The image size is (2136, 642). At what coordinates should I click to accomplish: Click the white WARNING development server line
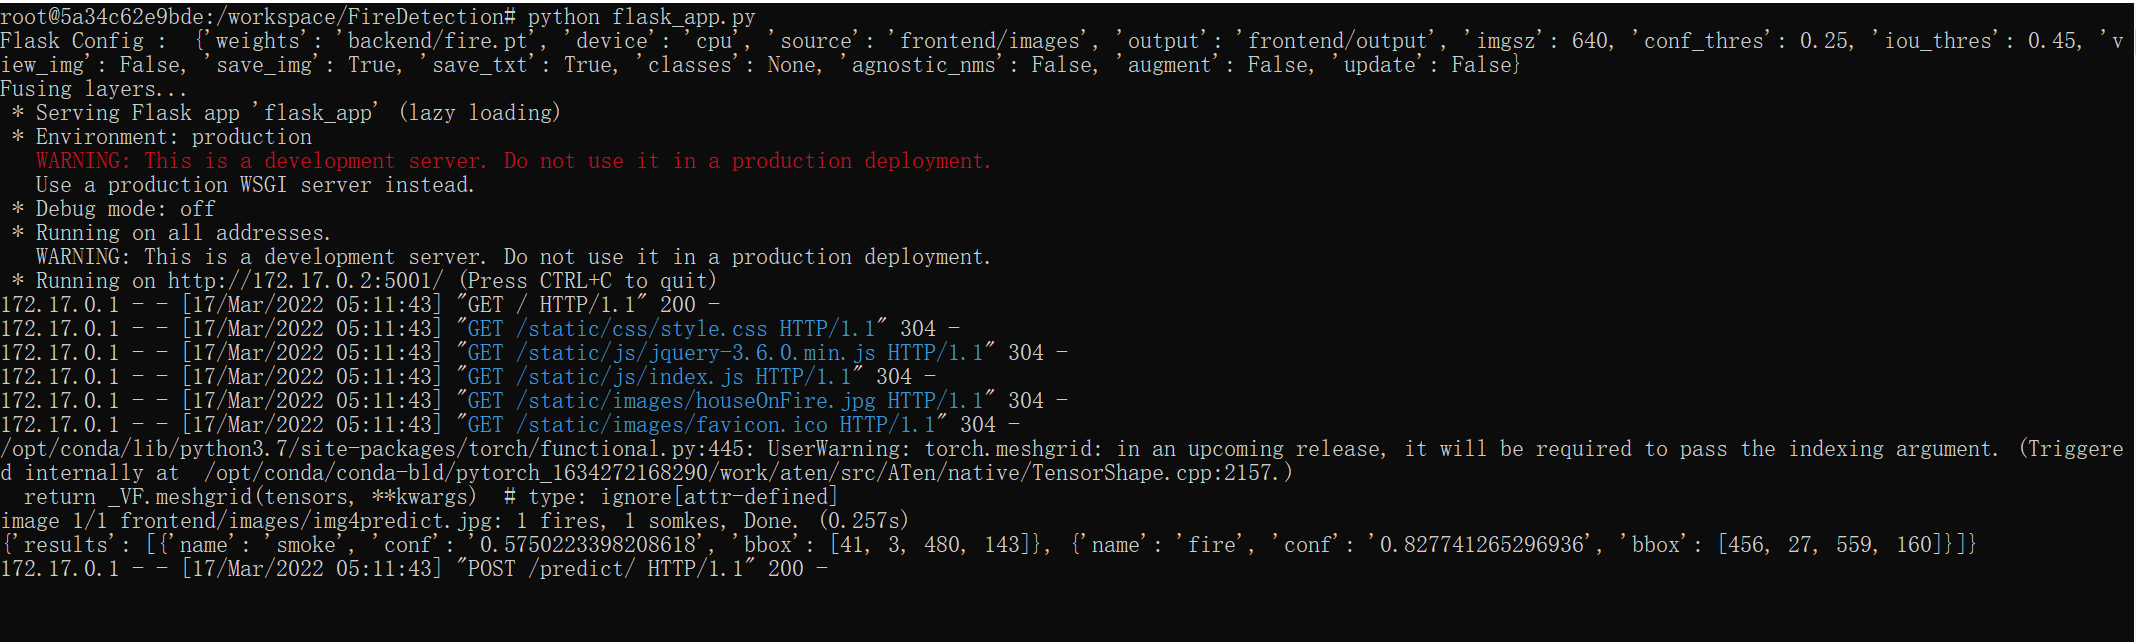[x=513, y=257]
